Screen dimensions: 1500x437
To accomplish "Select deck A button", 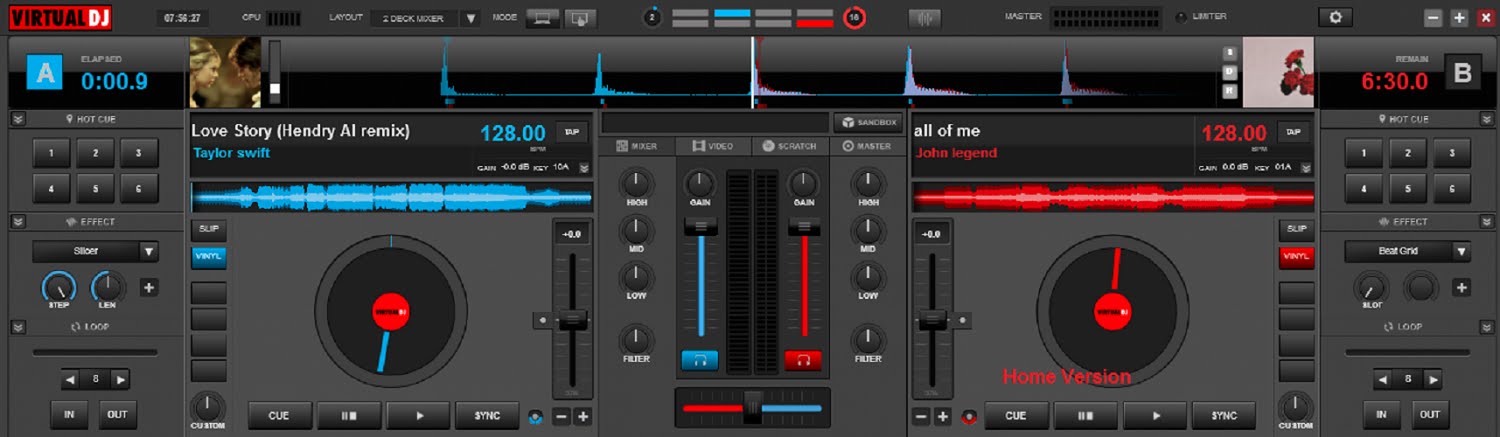I will (x=45, y=73).
